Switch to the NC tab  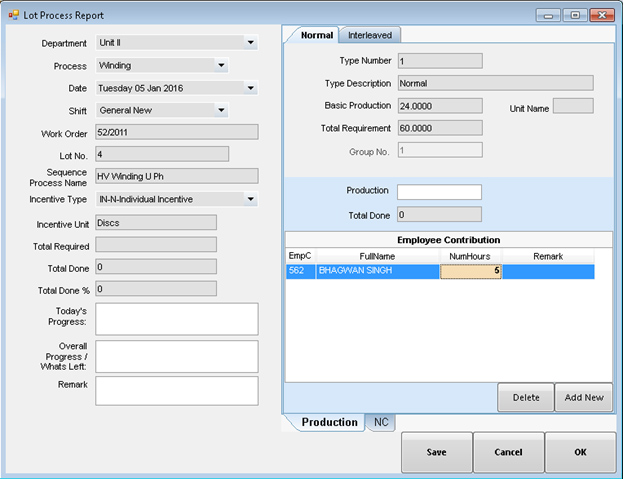[381, 423]
